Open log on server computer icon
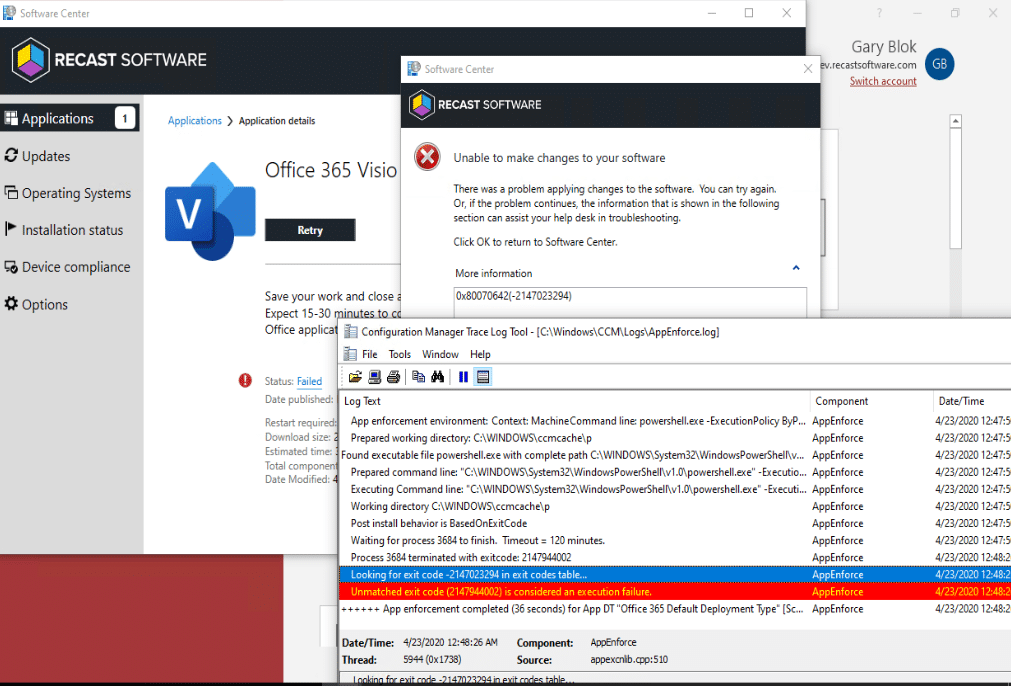The width and height of the screenshot is (1011, 686). [x=374, y=377]
